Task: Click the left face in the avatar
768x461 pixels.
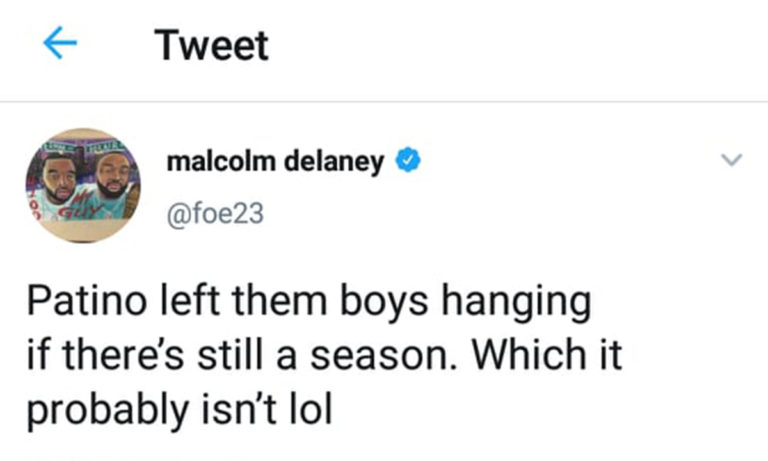Action: click(60, 180)
